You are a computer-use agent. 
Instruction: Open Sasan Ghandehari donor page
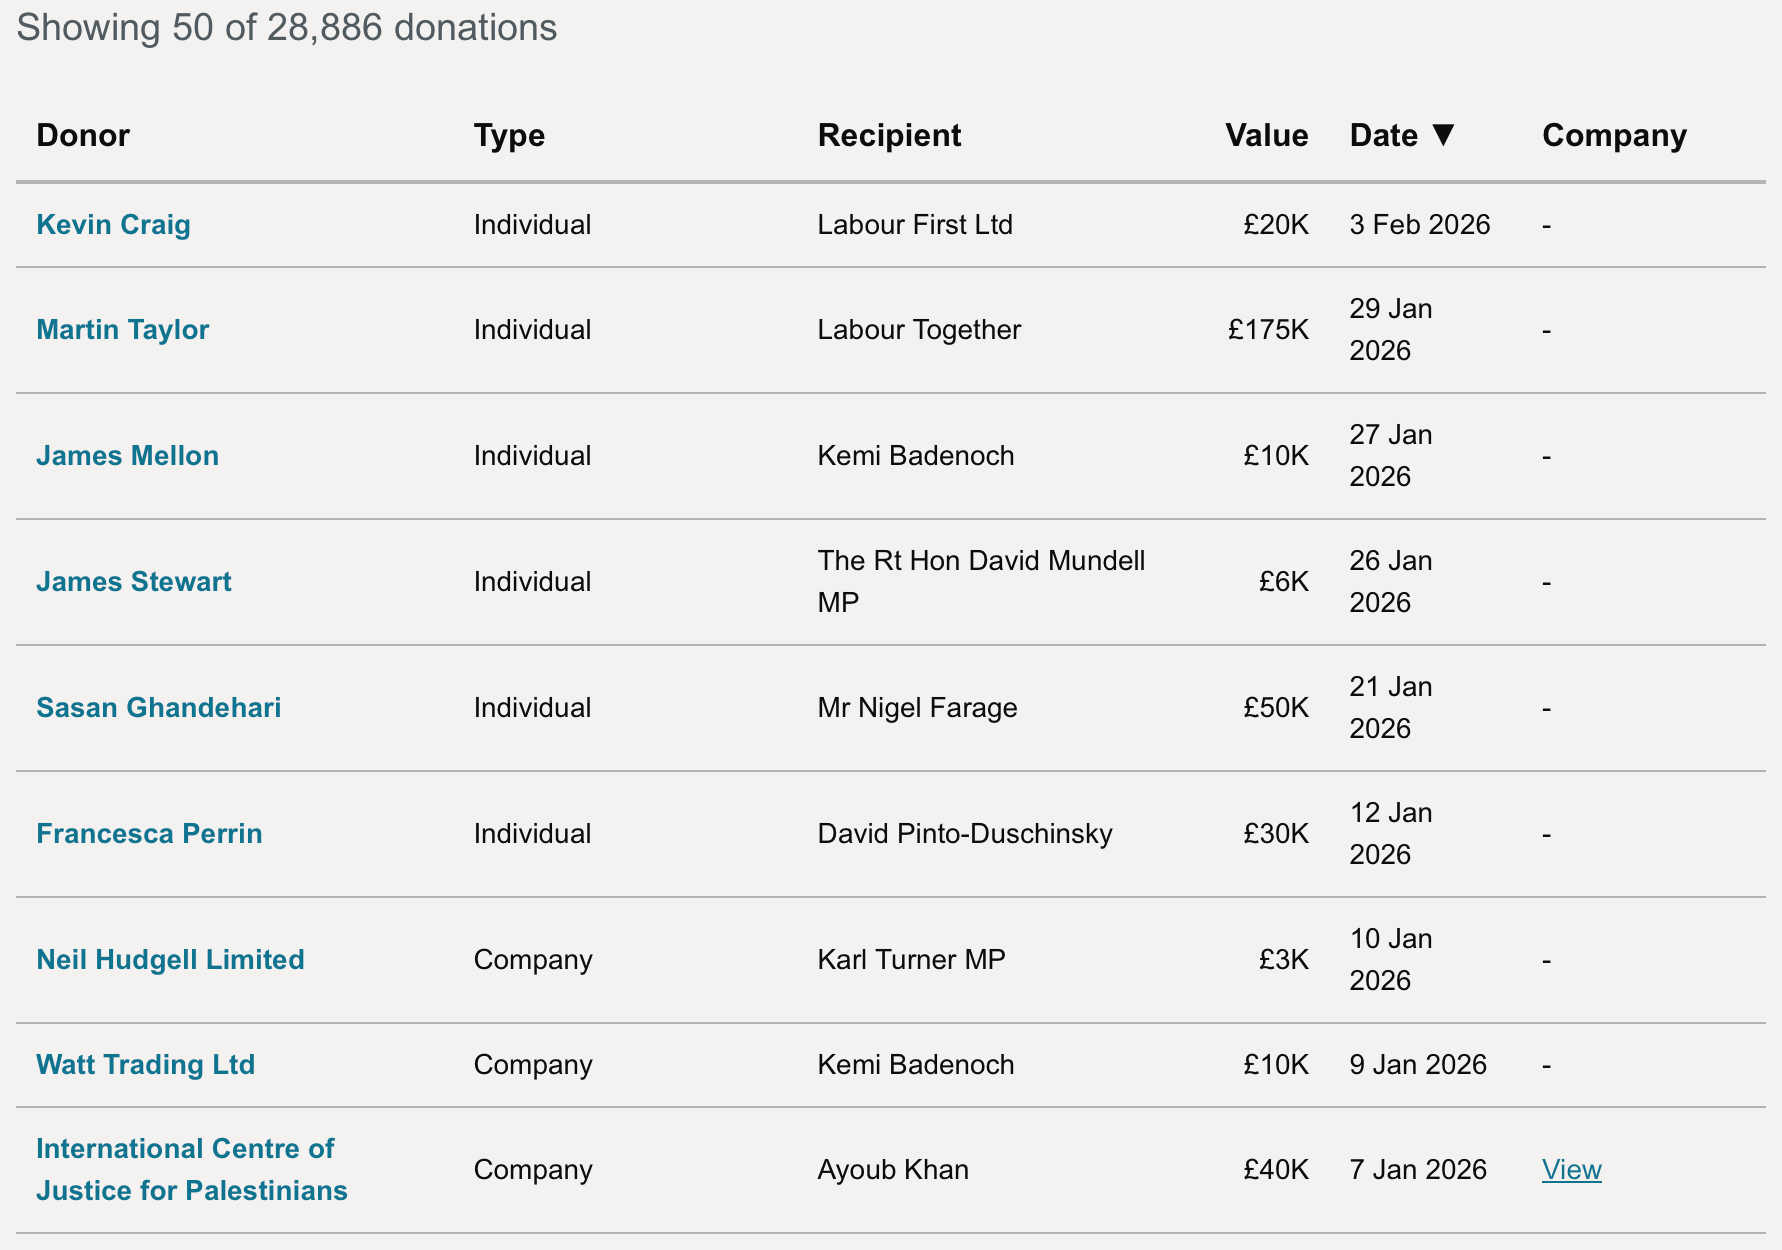[x=158, y=707]
